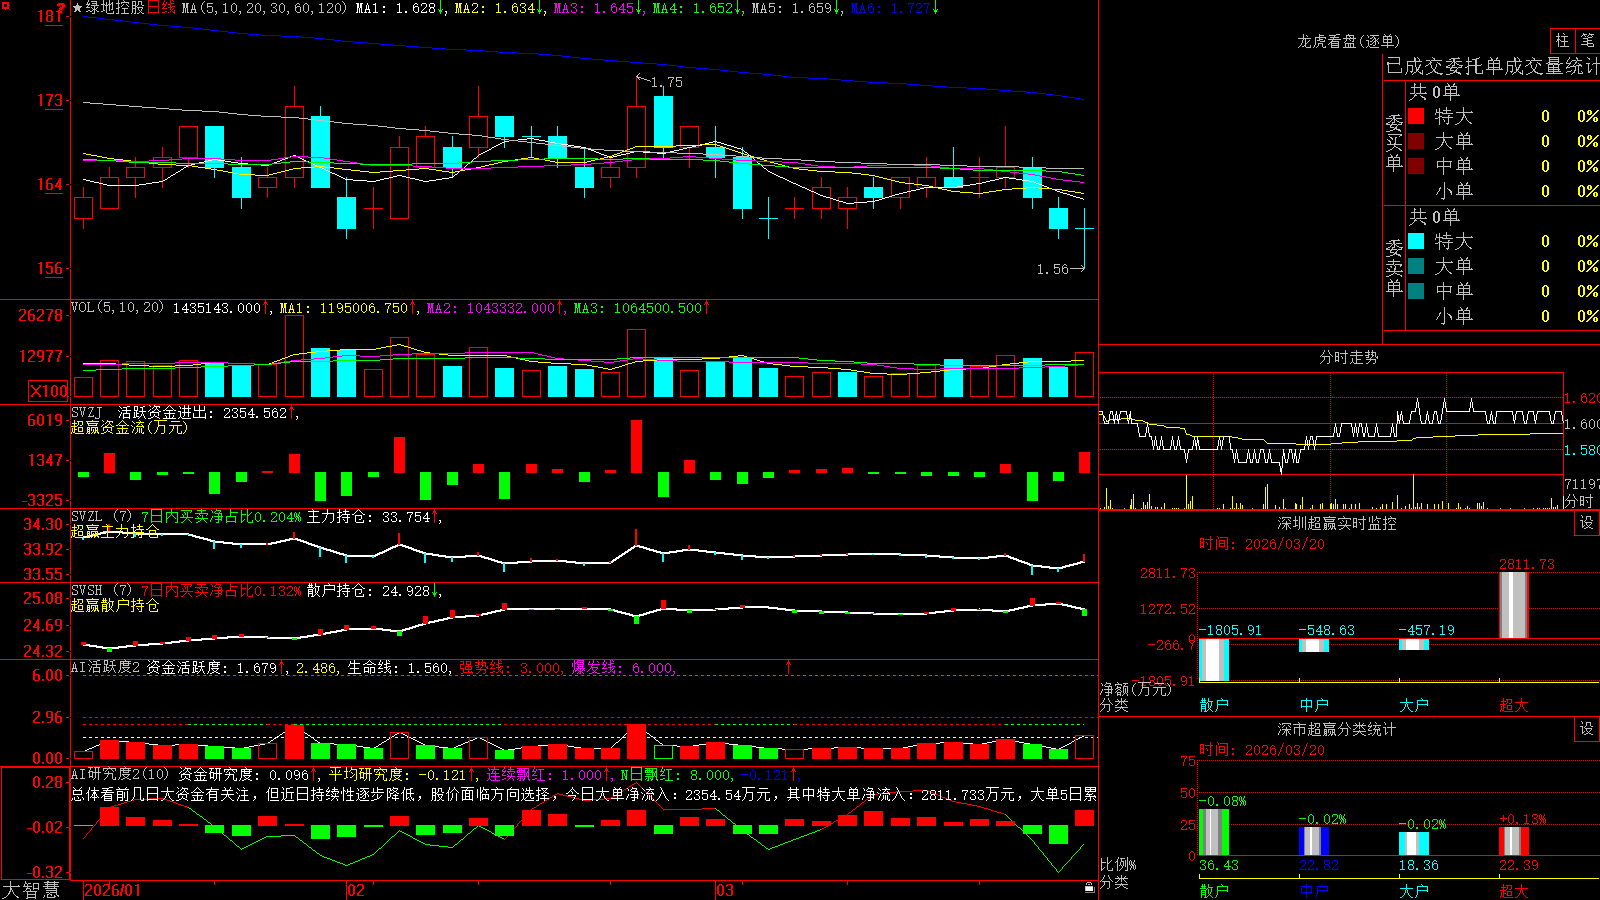Switch the order view to 笔 mode
1600x900 pixels.
click(x=1588, y=40)
